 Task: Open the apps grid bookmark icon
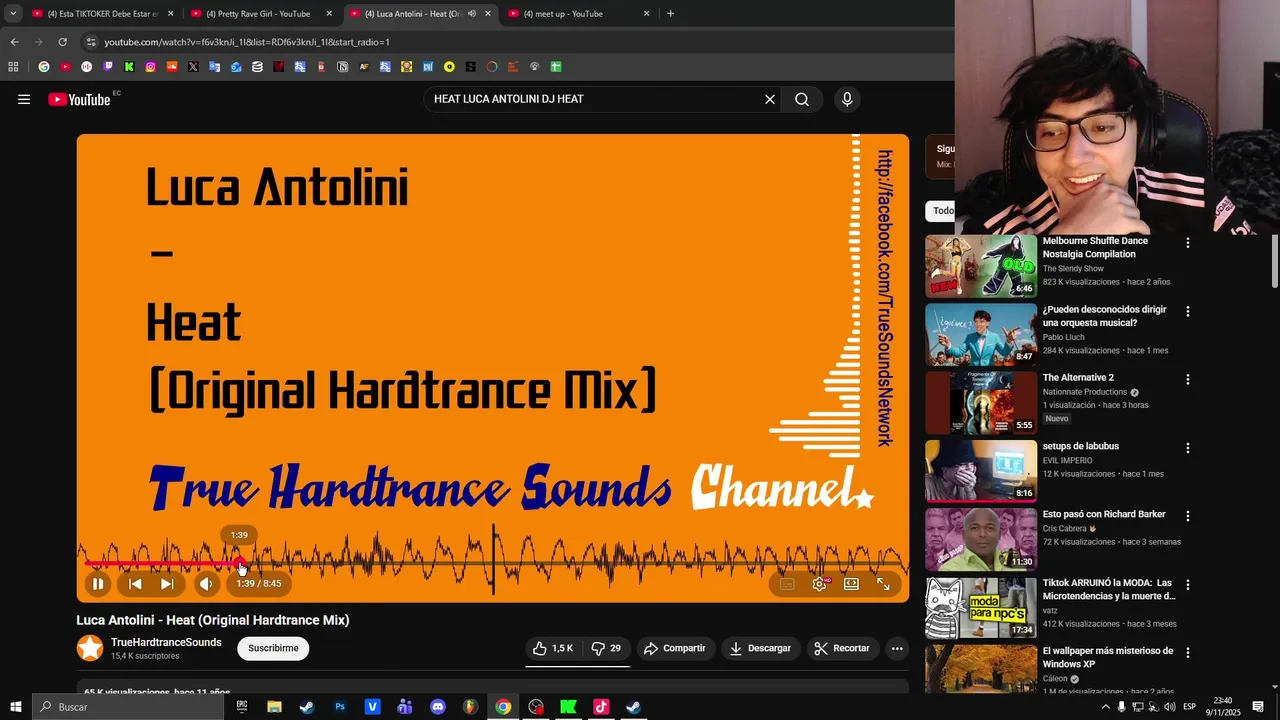coord(13,67)
